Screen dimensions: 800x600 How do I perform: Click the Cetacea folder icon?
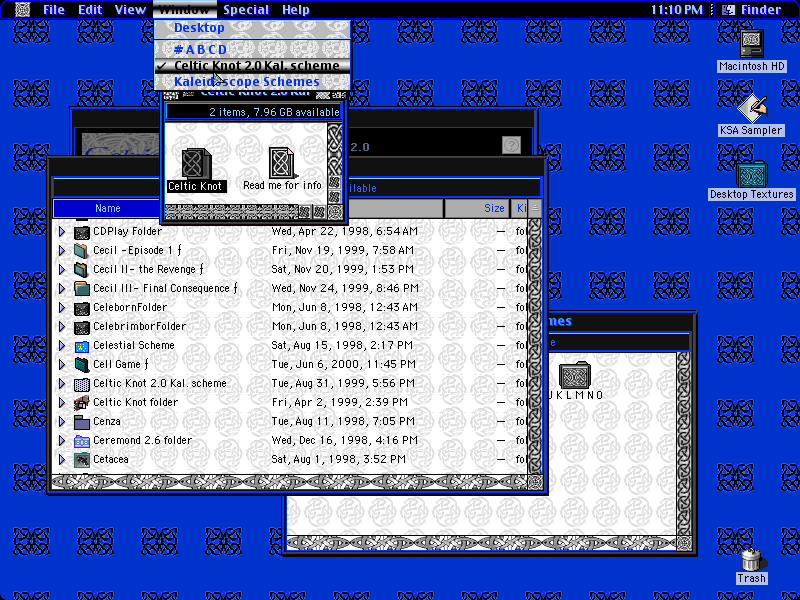click(x=82, y=460)
